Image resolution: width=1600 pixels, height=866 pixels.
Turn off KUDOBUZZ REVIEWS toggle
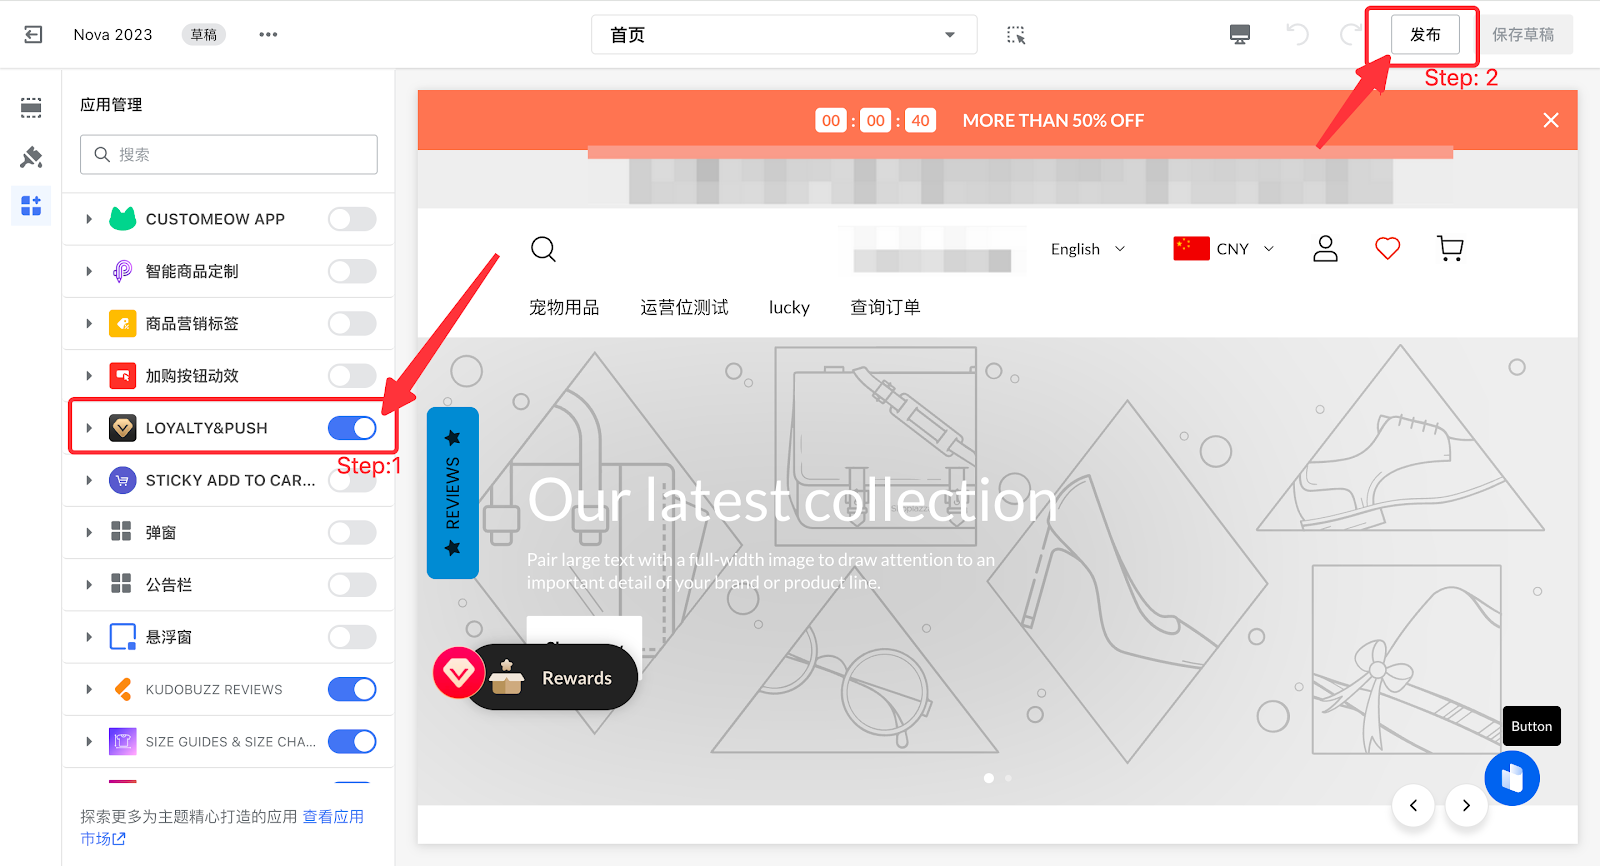click(x=352, y=690)
